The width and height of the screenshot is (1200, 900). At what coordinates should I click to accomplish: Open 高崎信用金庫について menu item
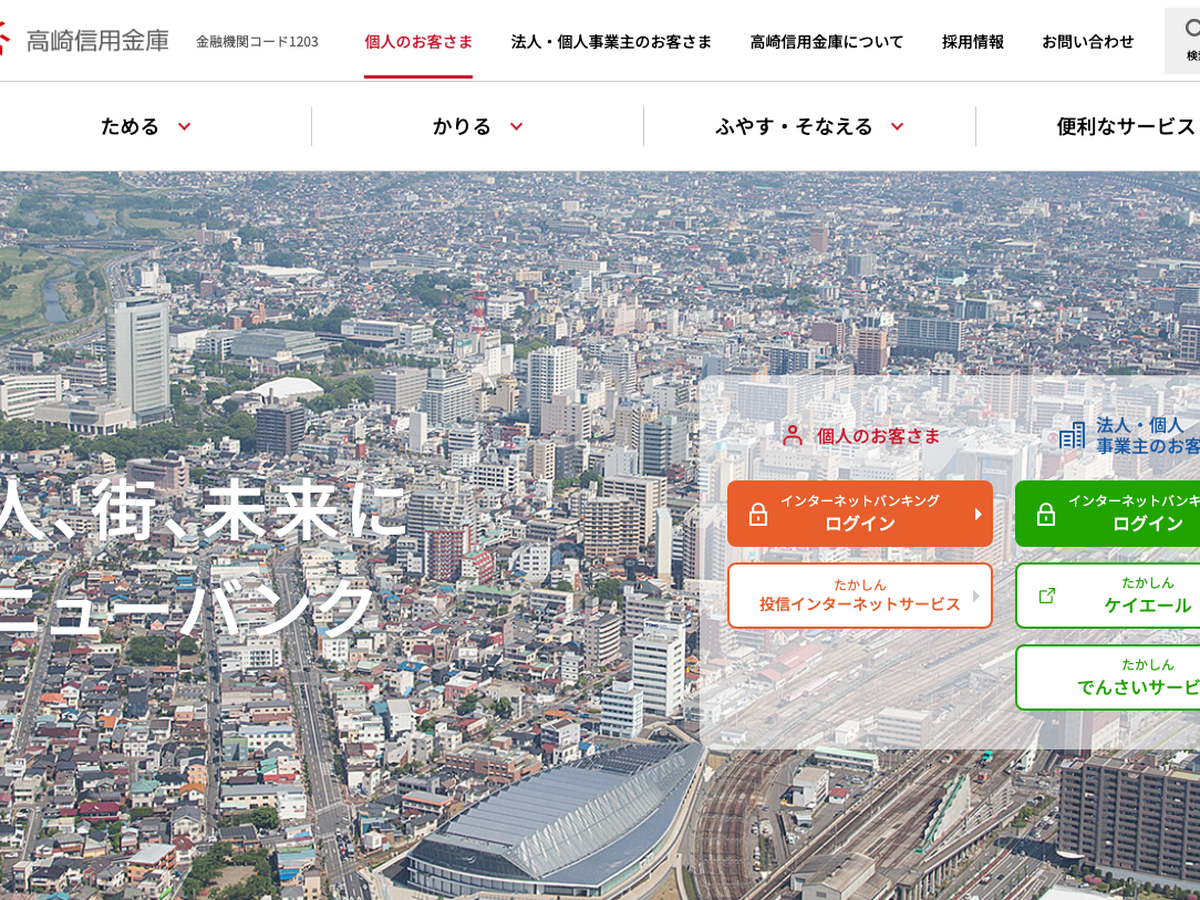[x=826, y=42]
